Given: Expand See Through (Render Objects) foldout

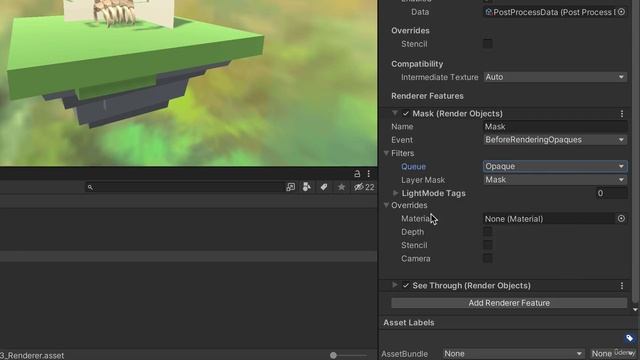Looking at the screenshot, I should click(395, 285).
